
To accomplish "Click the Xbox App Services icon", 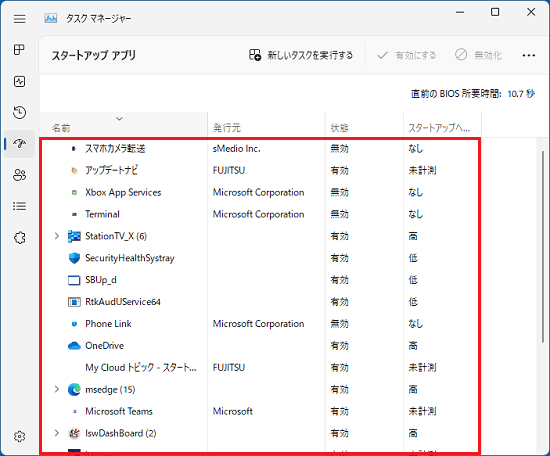I will click(x=74, y=193).
